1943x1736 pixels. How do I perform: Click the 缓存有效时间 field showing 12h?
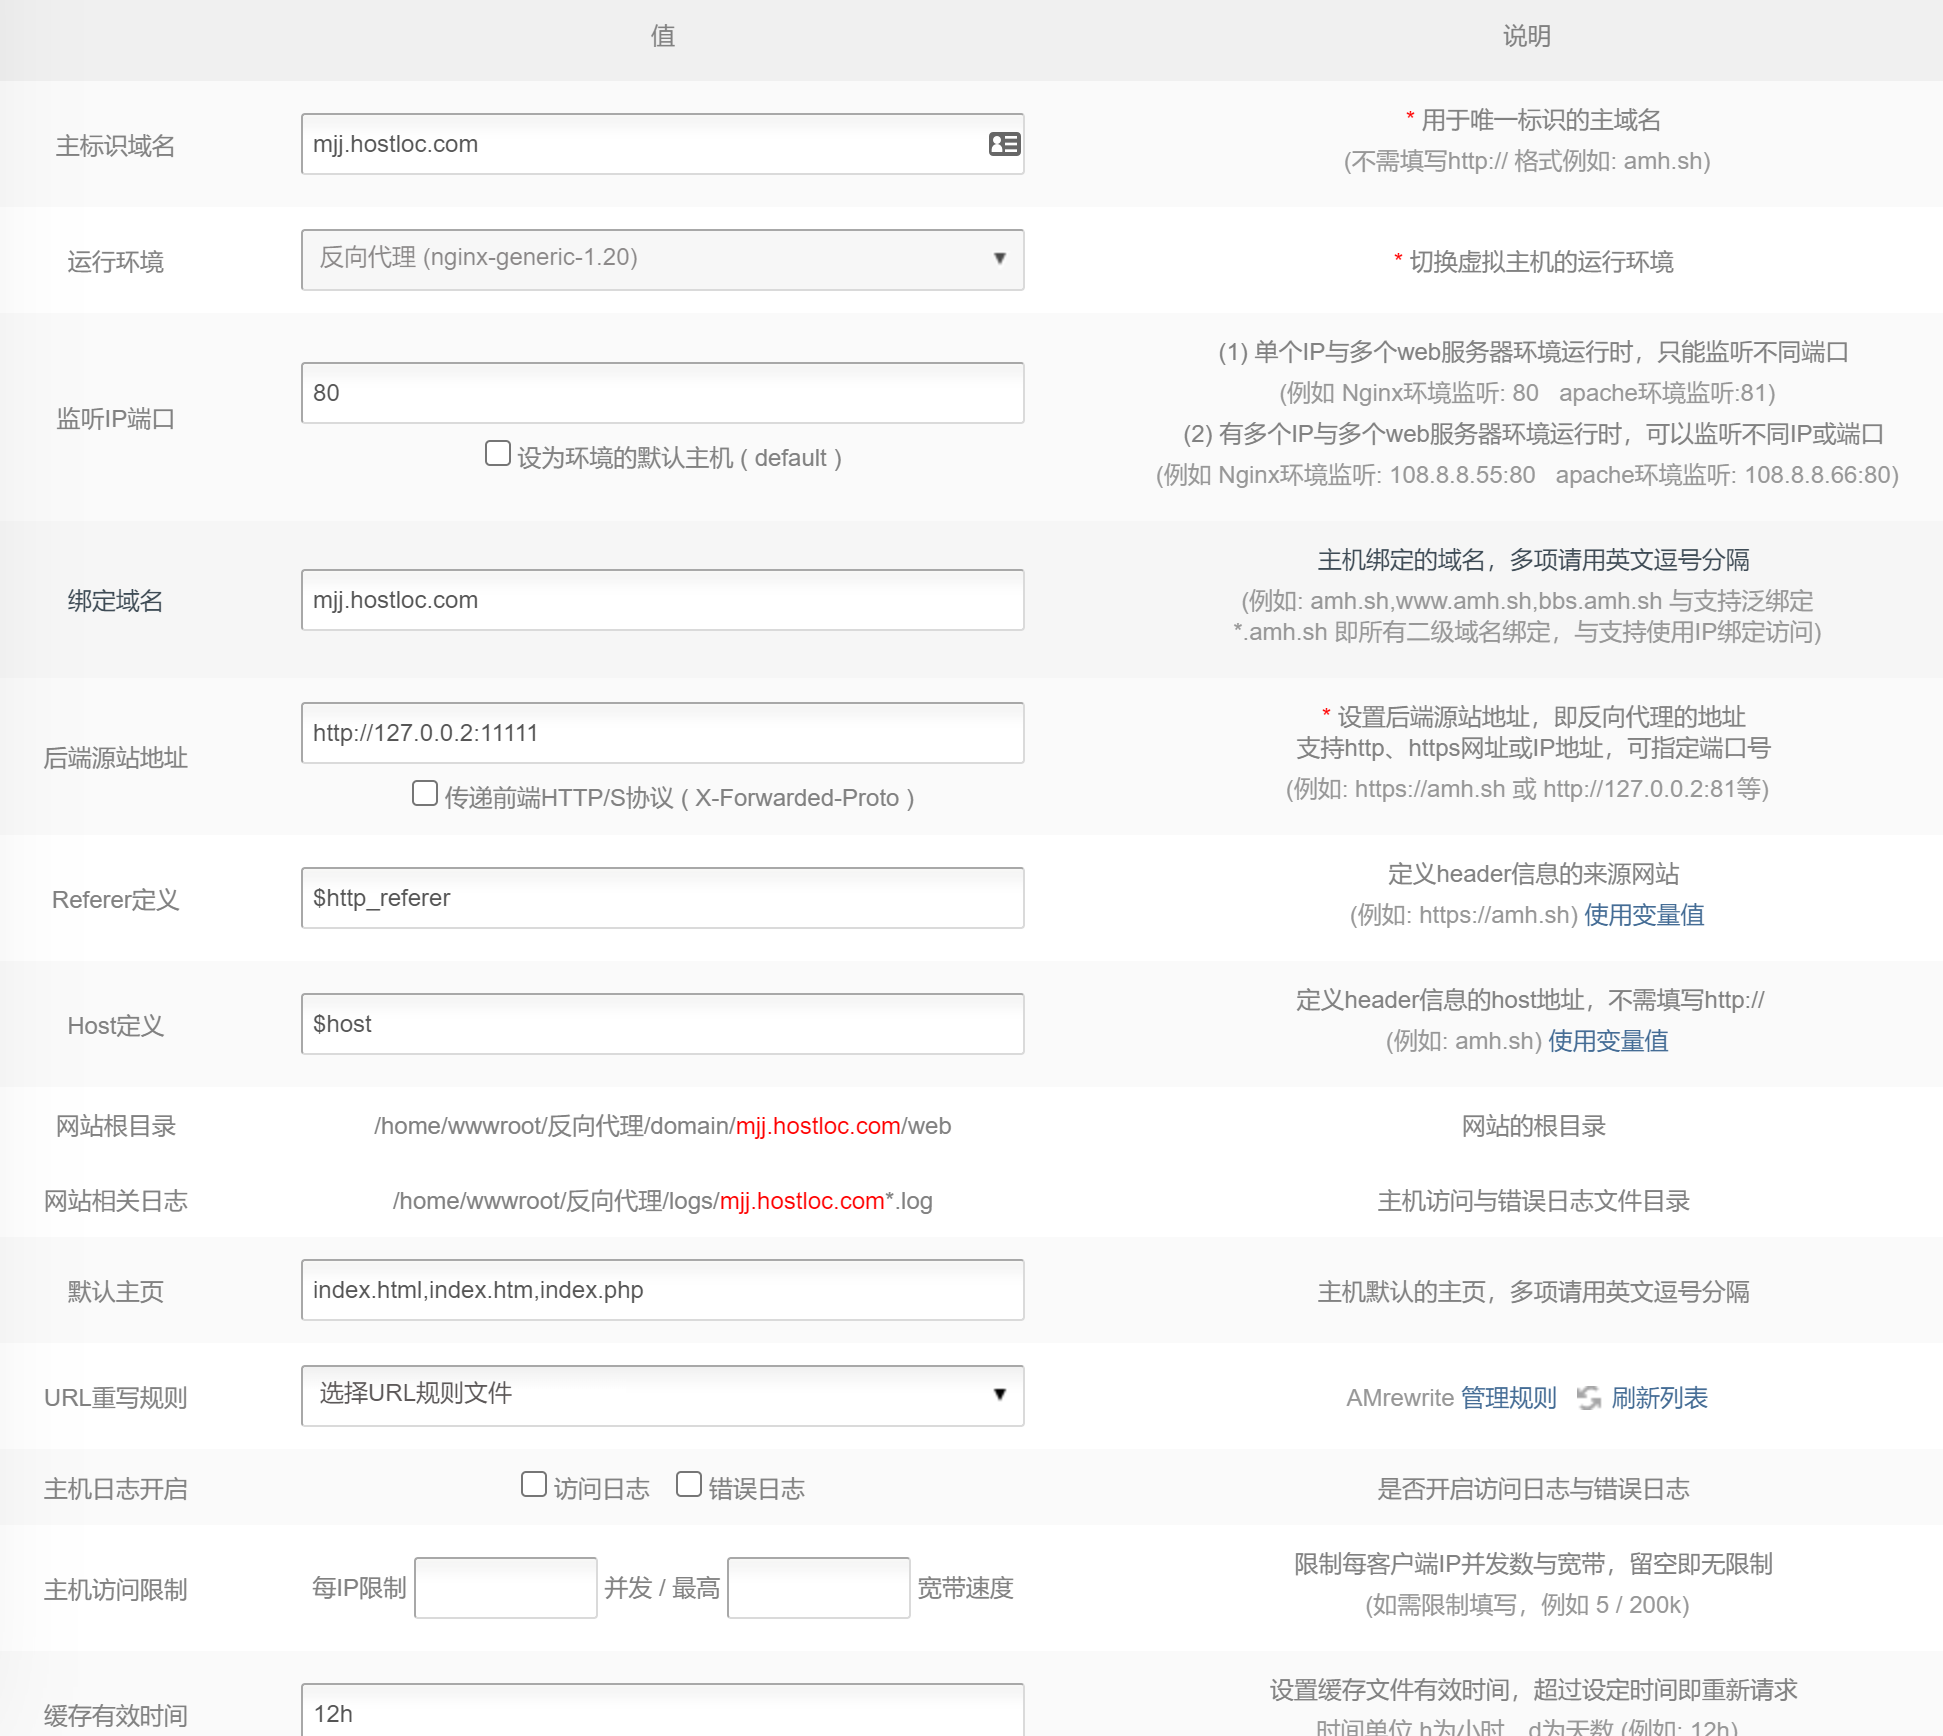pos(662,1710)
